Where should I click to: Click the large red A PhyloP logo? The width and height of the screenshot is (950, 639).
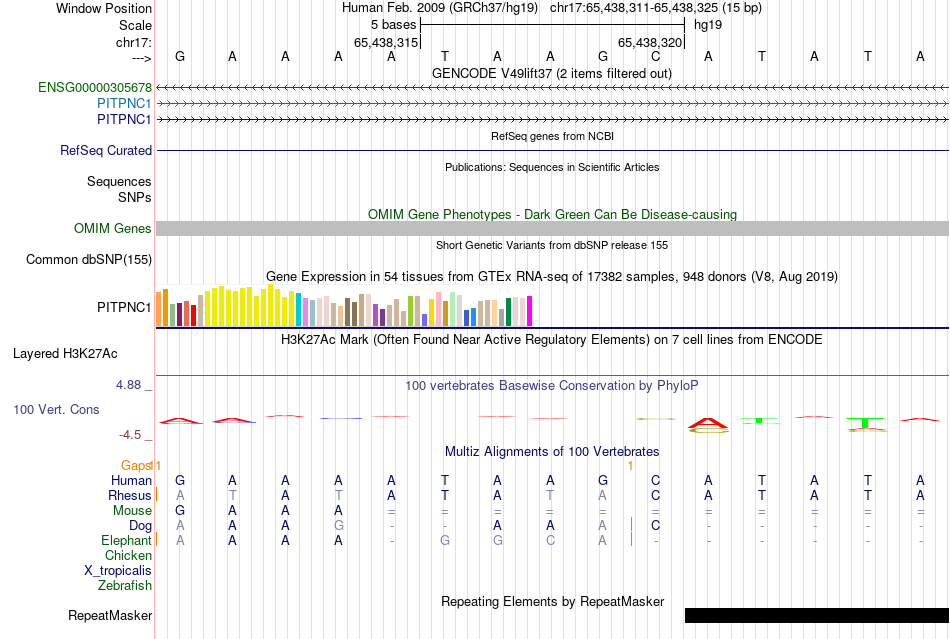(x=708, y=423)
